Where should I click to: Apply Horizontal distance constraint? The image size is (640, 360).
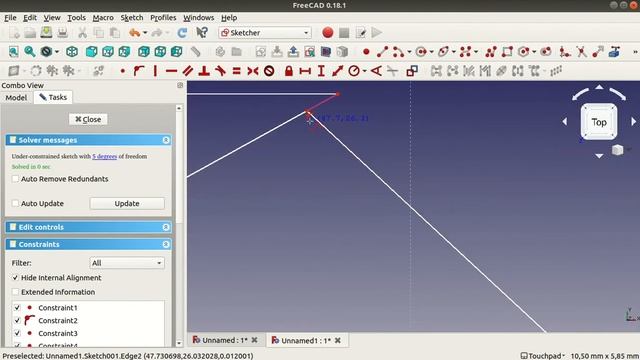(305, 71)
